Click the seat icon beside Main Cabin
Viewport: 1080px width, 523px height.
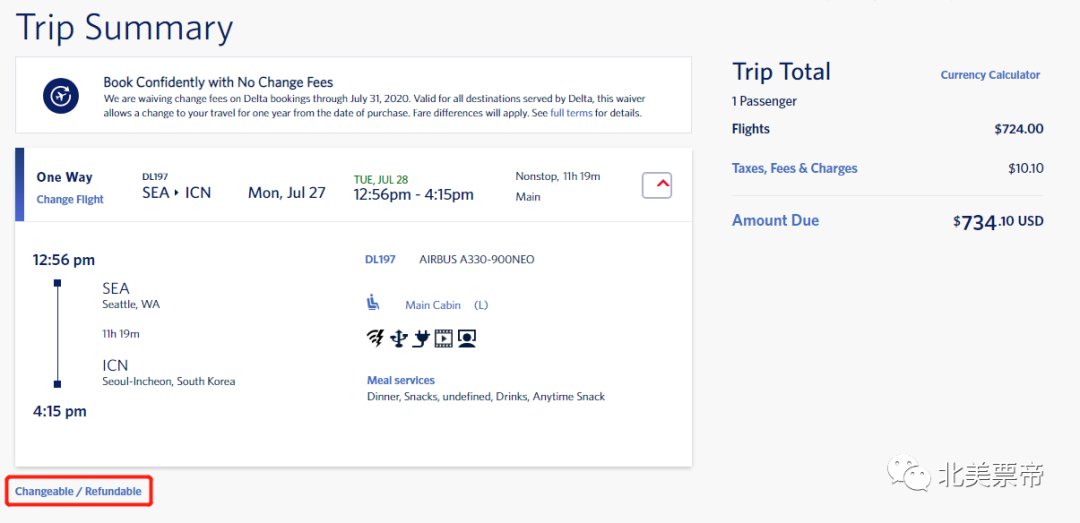374,303
